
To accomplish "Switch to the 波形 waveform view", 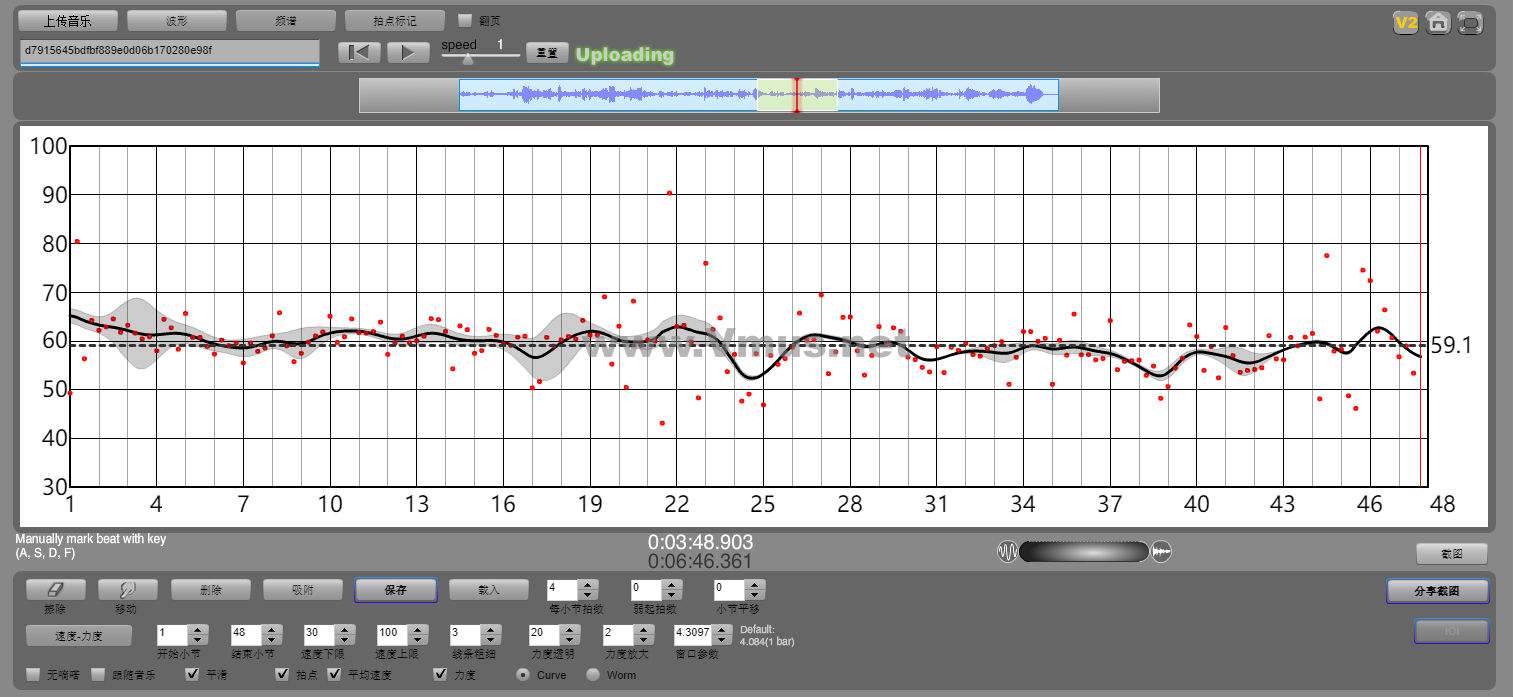I will point(177,21).
